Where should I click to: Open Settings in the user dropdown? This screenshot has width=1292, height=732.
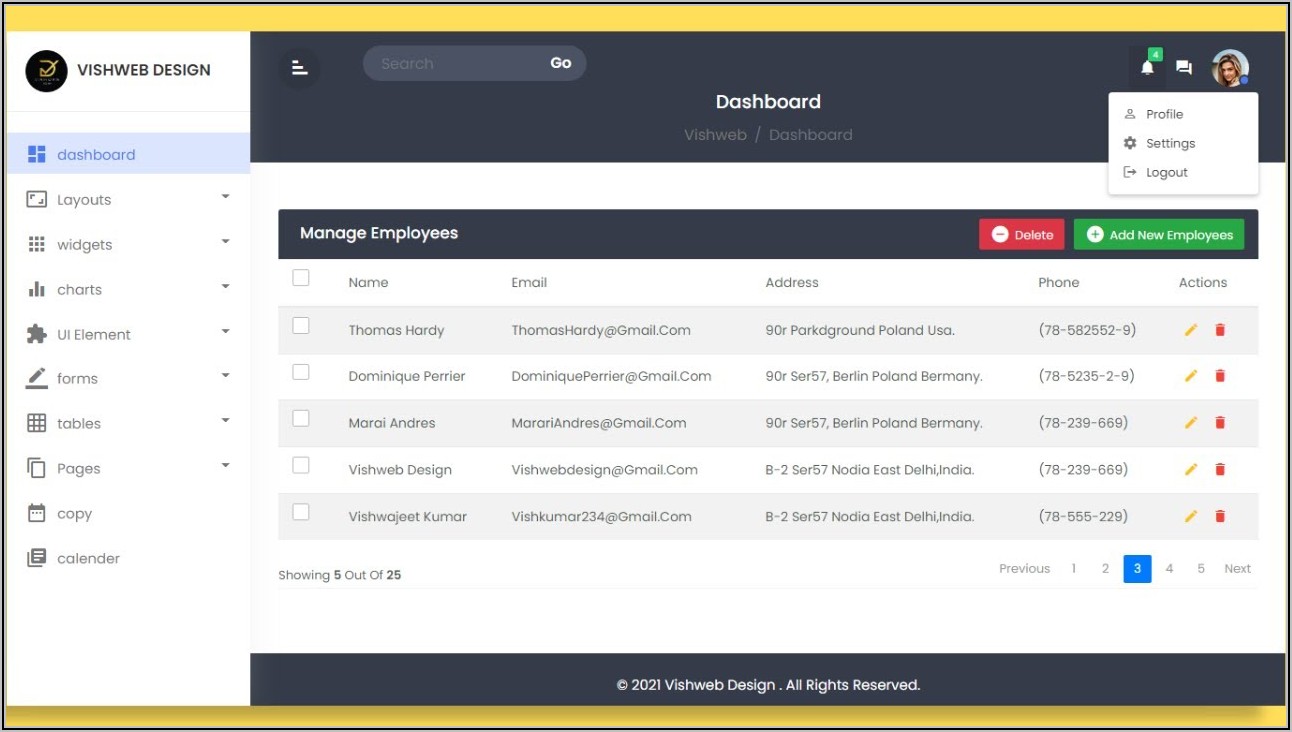coord(1170,144)
